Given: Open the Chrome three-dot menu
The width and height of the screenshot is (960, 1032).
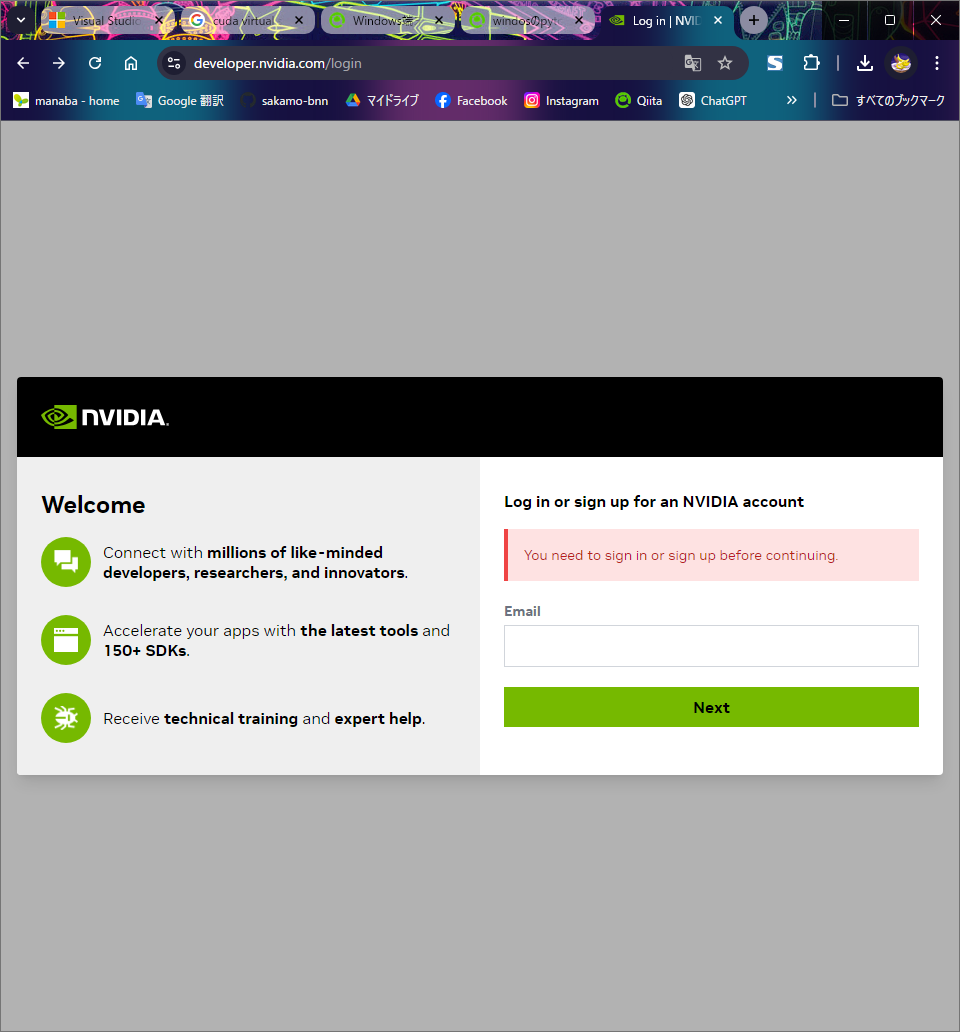Looking at the screenshot, I should point(937,63).
